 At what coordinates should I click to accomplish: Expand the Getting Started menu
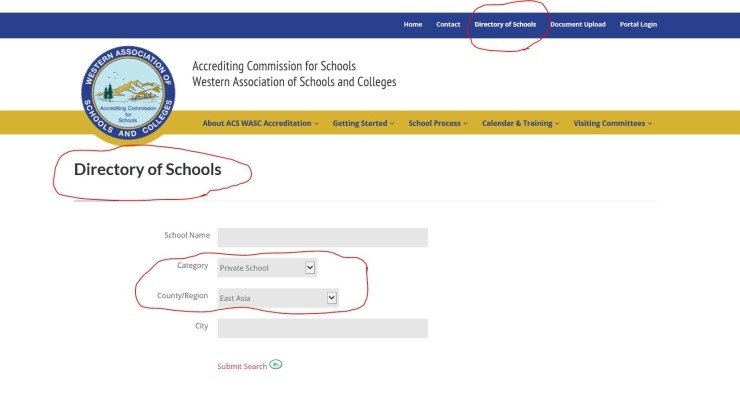pos(363,123)
